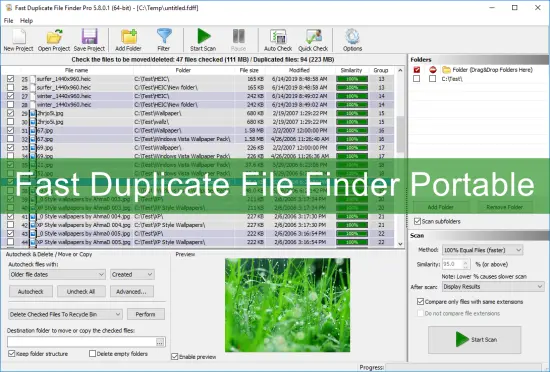Image resolution: width=550 pixels, height=372 pixels.
Task: Click the Similarity value stepper arrows
Action: point(465,264)
